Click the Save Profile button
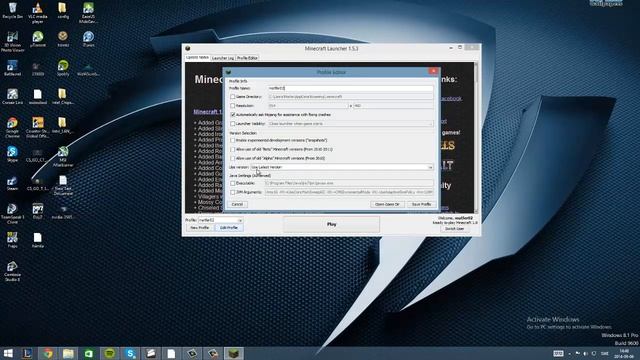Image resolution: width=640 pixels, height=360 pixels. [x=421, y=204]
